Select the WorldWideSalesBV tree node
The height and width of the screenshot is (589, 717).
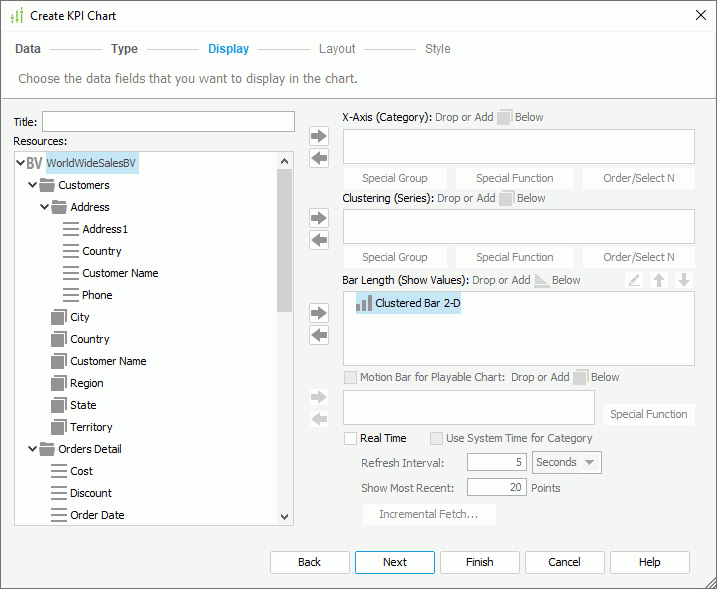[x=91, y=163]
